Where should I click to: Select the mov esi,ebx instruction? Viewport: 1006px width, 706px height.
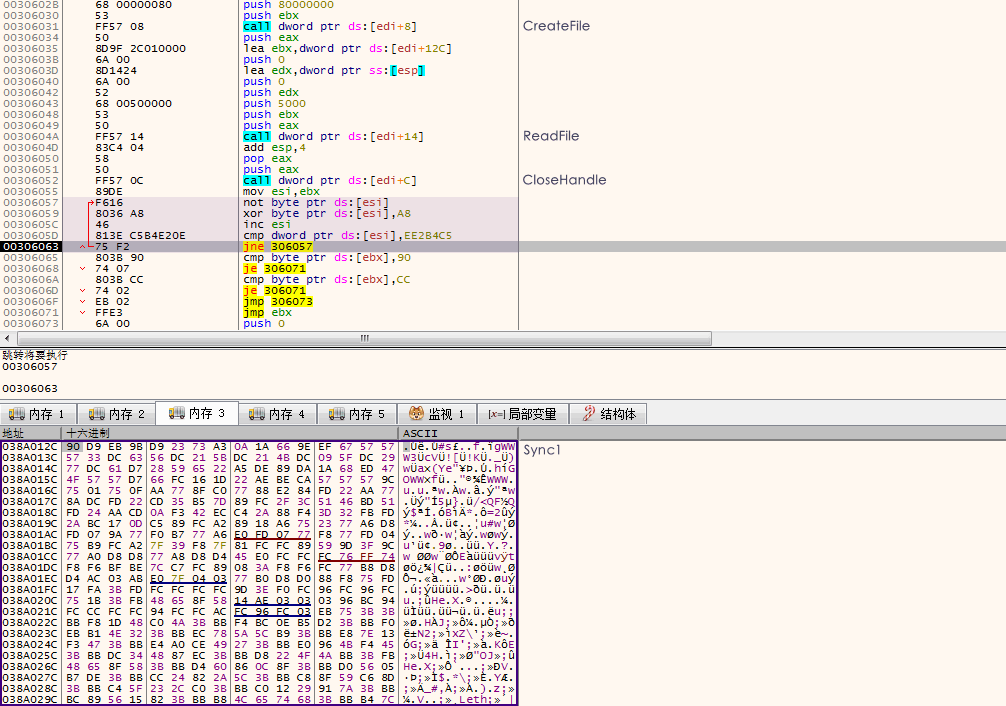pos(281,191)
